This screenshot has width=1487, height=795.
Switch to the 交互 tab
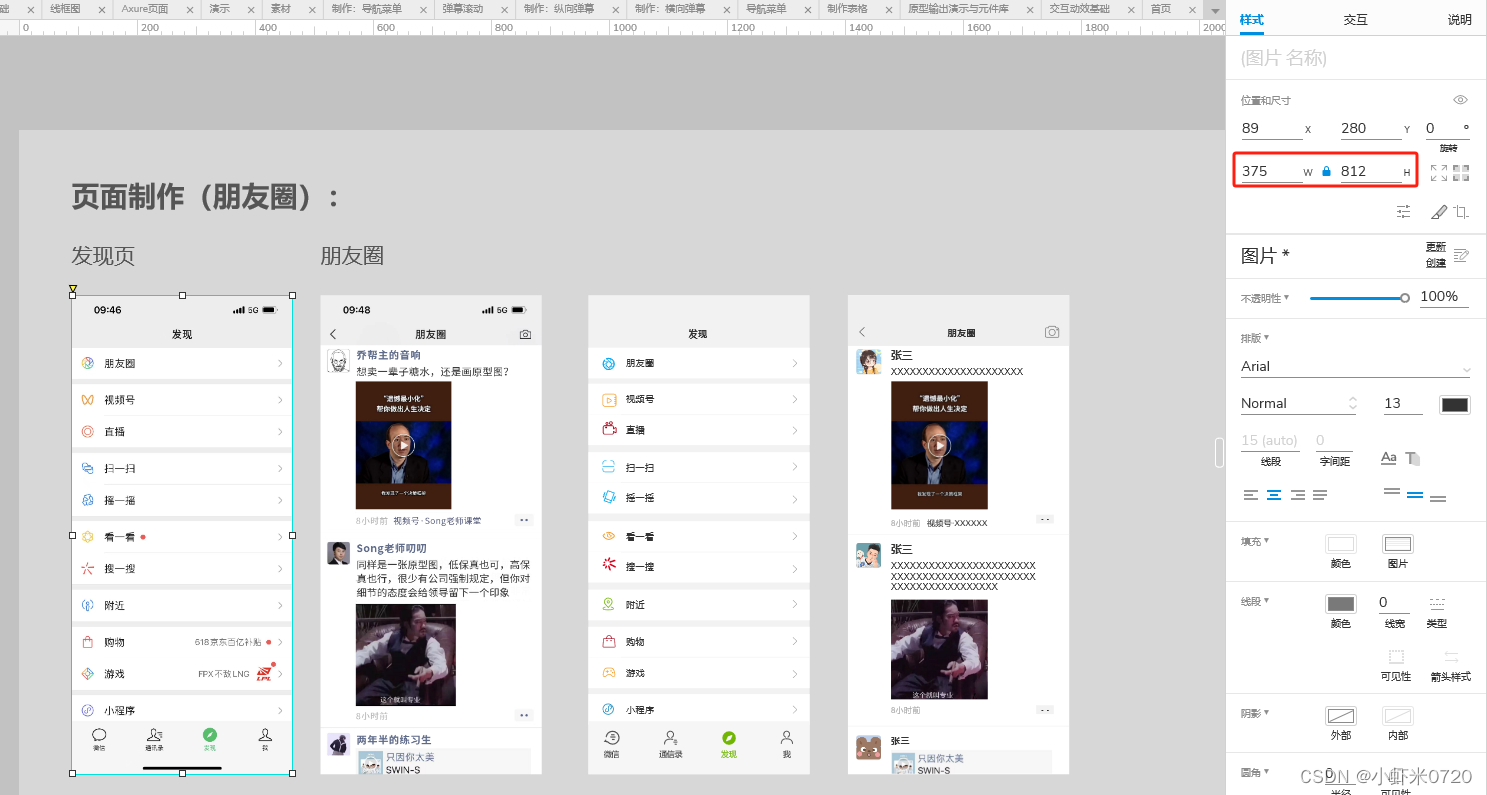click(x=1355, y=19)
